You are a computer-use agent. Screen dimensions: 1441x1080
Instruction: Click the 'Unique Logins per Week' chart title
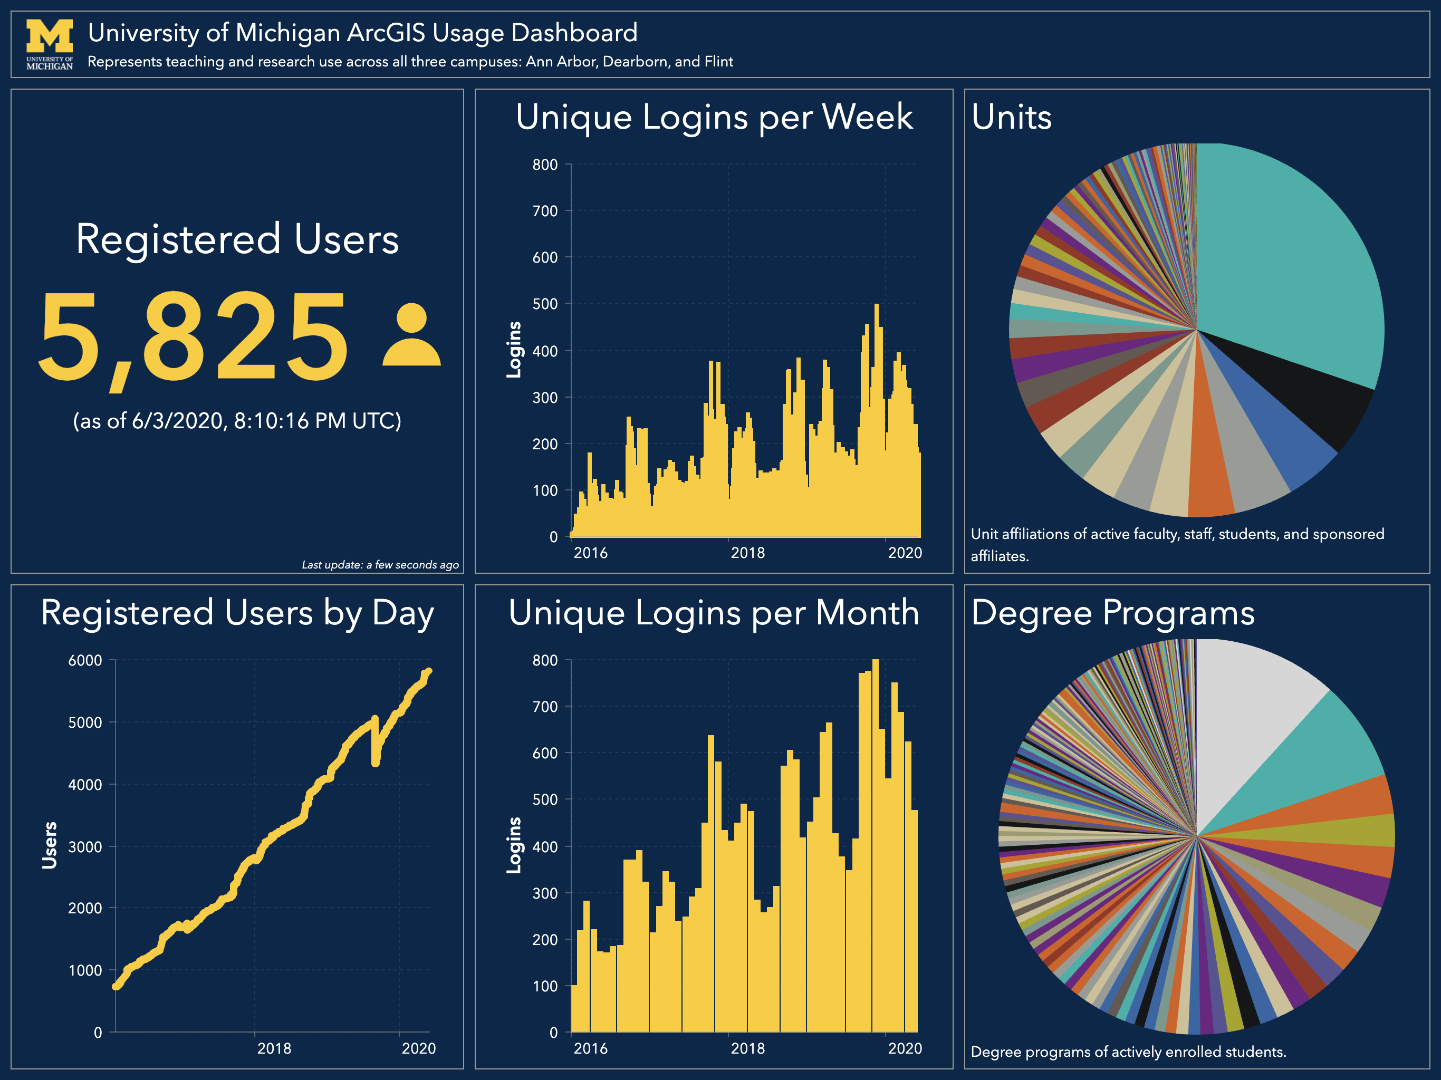pos(714,117)
